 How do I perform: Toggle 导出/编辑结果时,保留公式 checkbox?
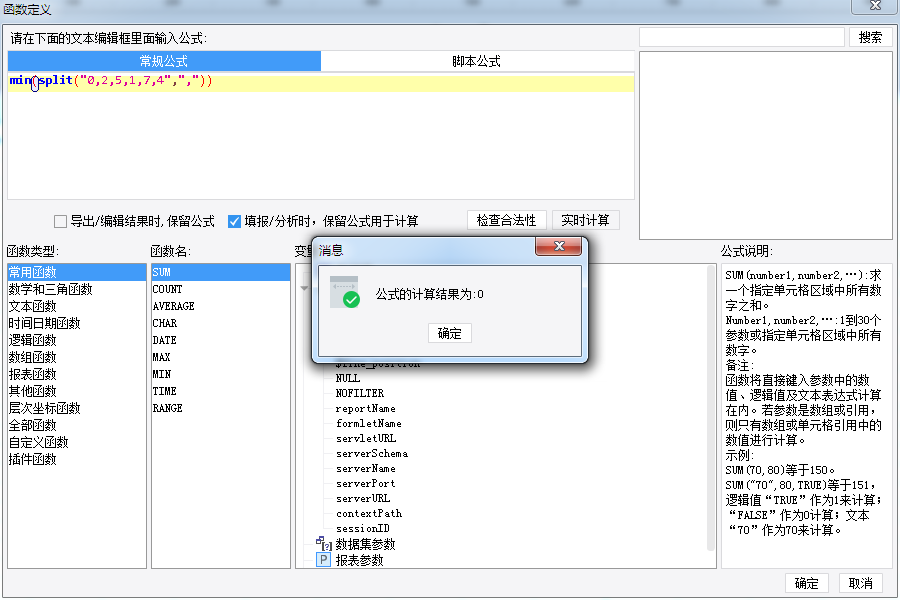[60, 221]
